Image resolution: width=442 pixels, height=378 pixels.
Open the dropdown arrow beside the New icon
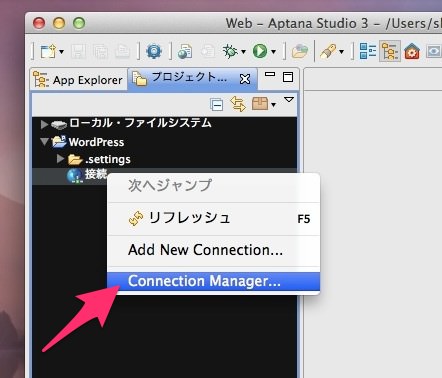pos(61,52)
